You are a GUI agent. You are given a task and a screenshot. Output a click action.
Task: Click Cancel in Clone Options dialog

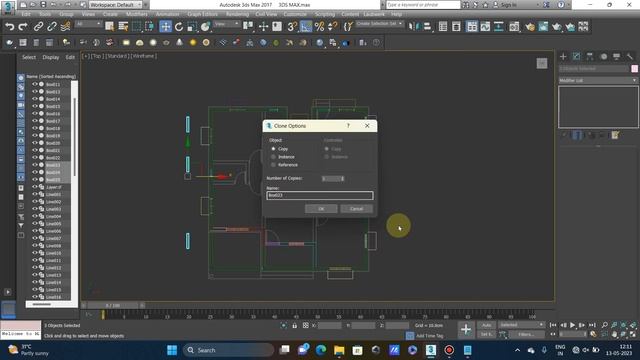[x=356, y=209]
